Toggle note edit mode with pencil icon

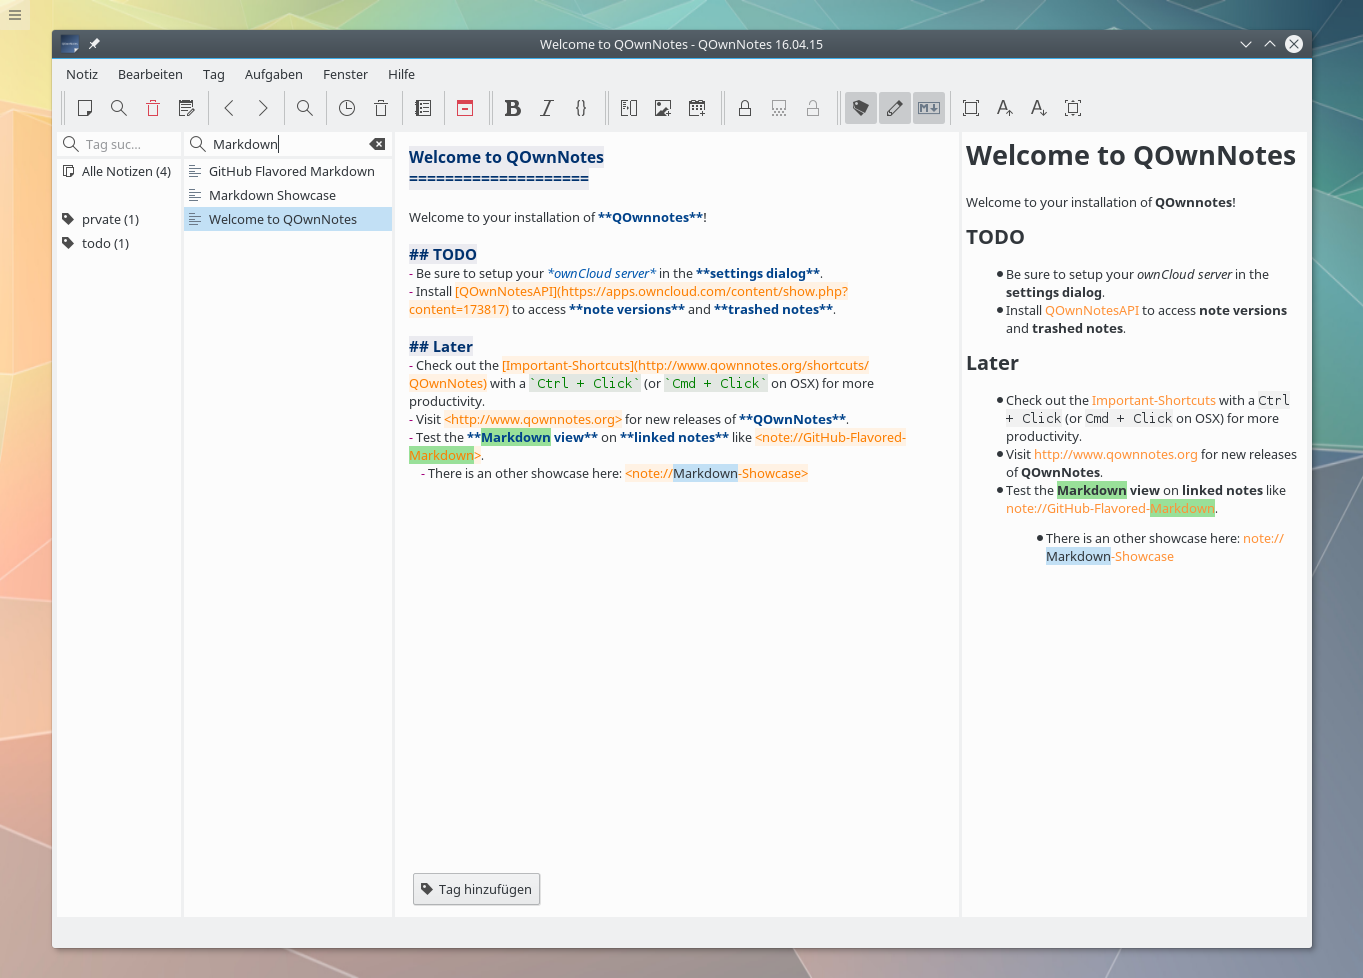coord(894,108)
